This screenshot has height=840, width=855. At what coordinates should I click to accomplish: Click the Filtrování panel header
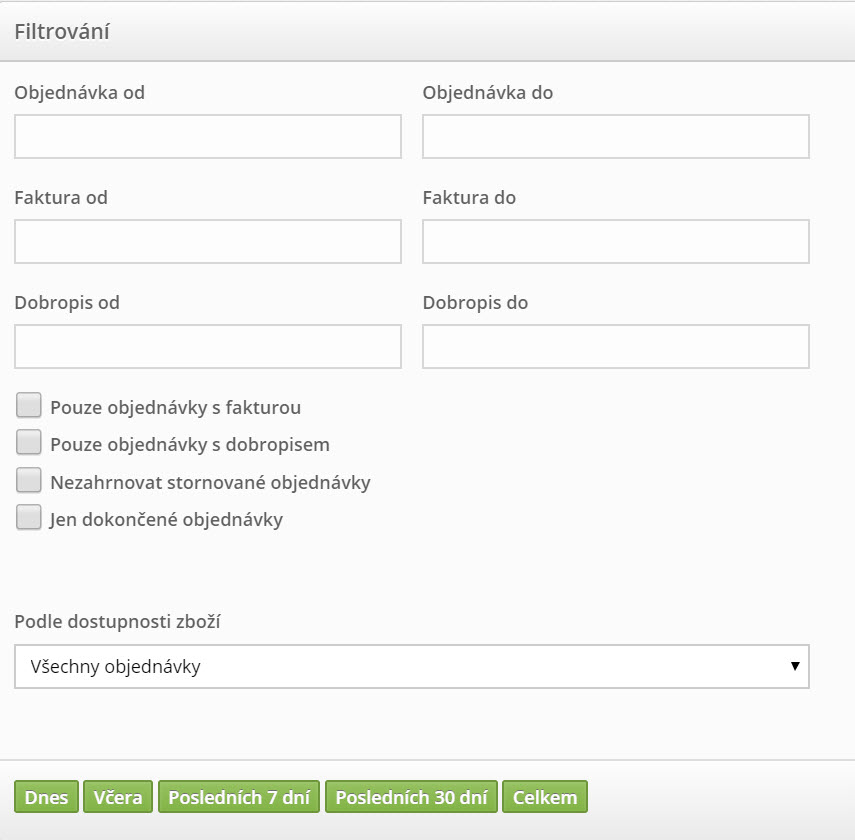point(428,32)
